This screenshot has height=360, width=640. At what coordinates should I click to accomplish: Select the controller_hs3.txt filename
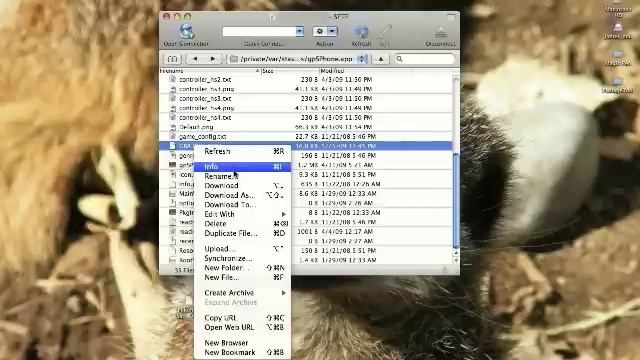click(x=205, y=98)
